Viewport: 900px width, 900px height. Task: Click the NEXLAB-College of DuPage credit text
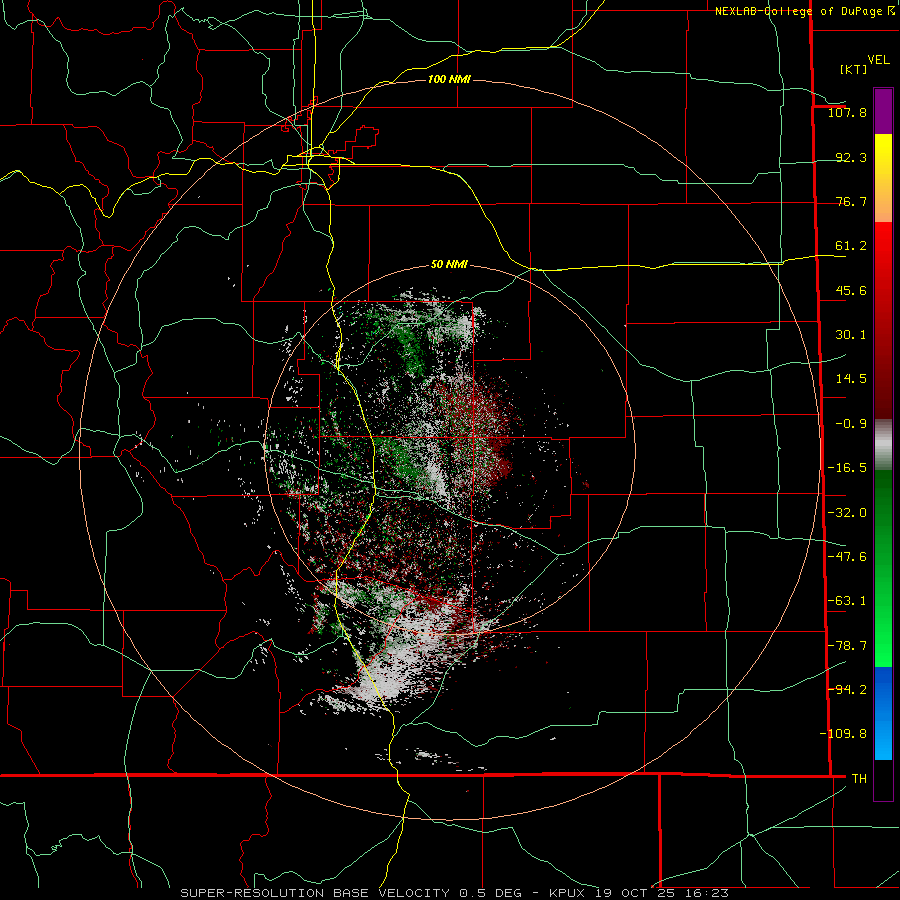(798, 11)
